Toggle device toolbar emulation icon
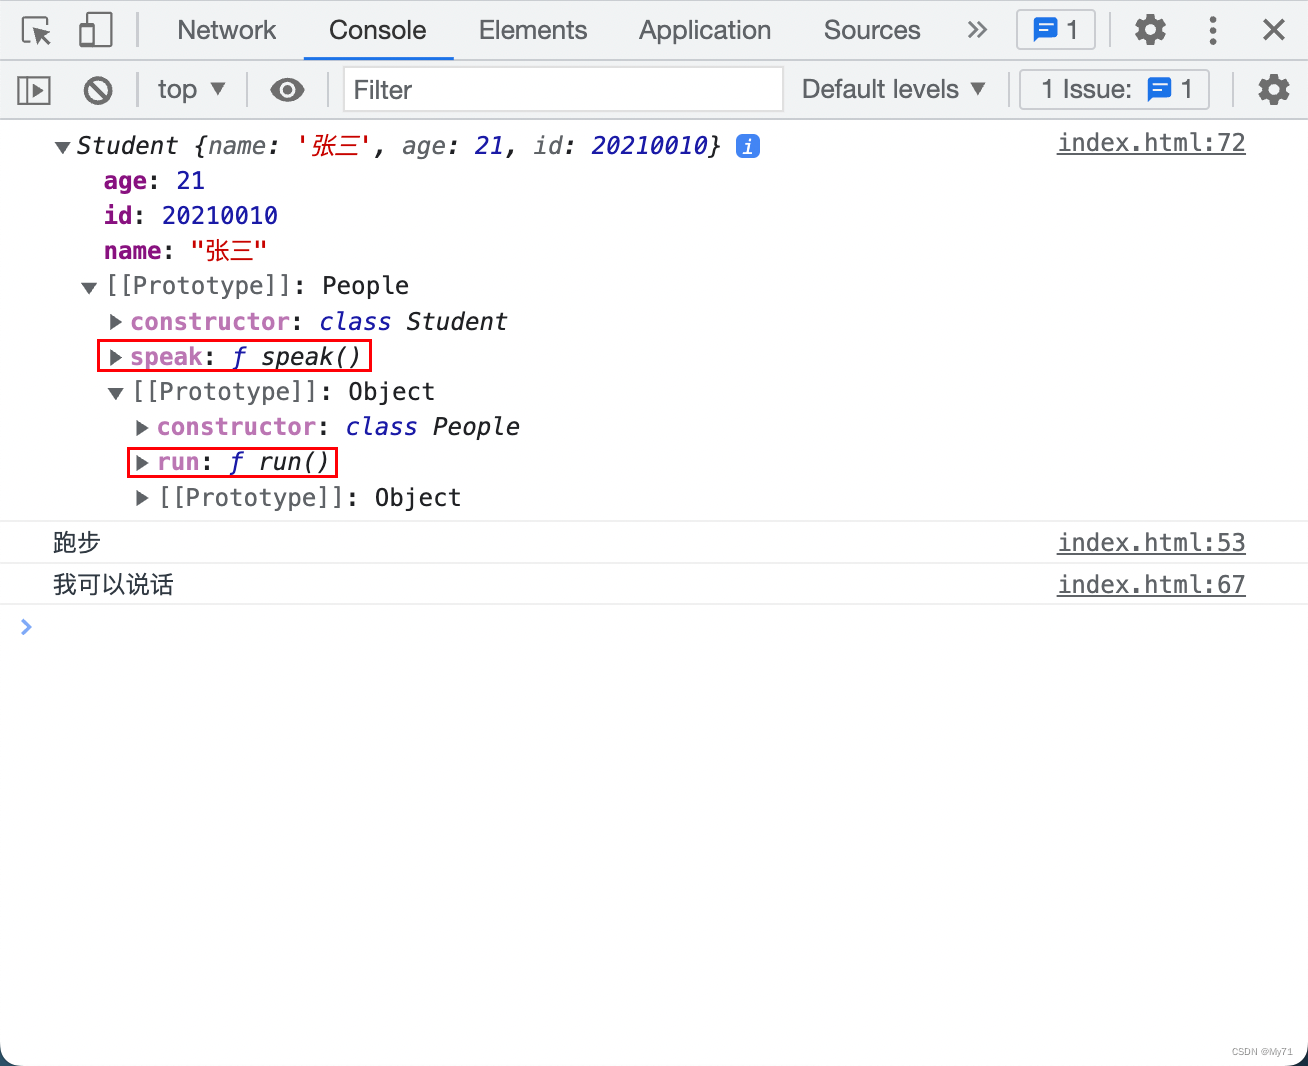 coord(95,31)
